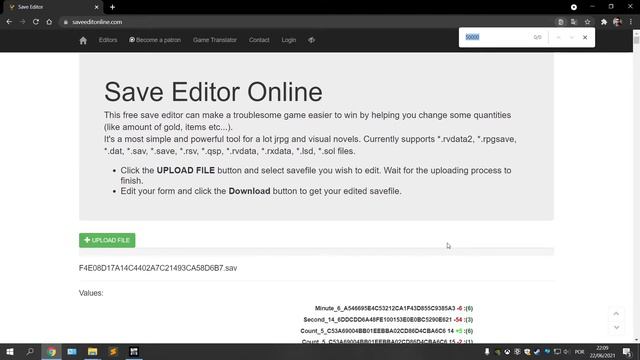This screenshot has width=640, height=360.
Task: Click the volume icon in system tray
Action: tap(567, 352)
